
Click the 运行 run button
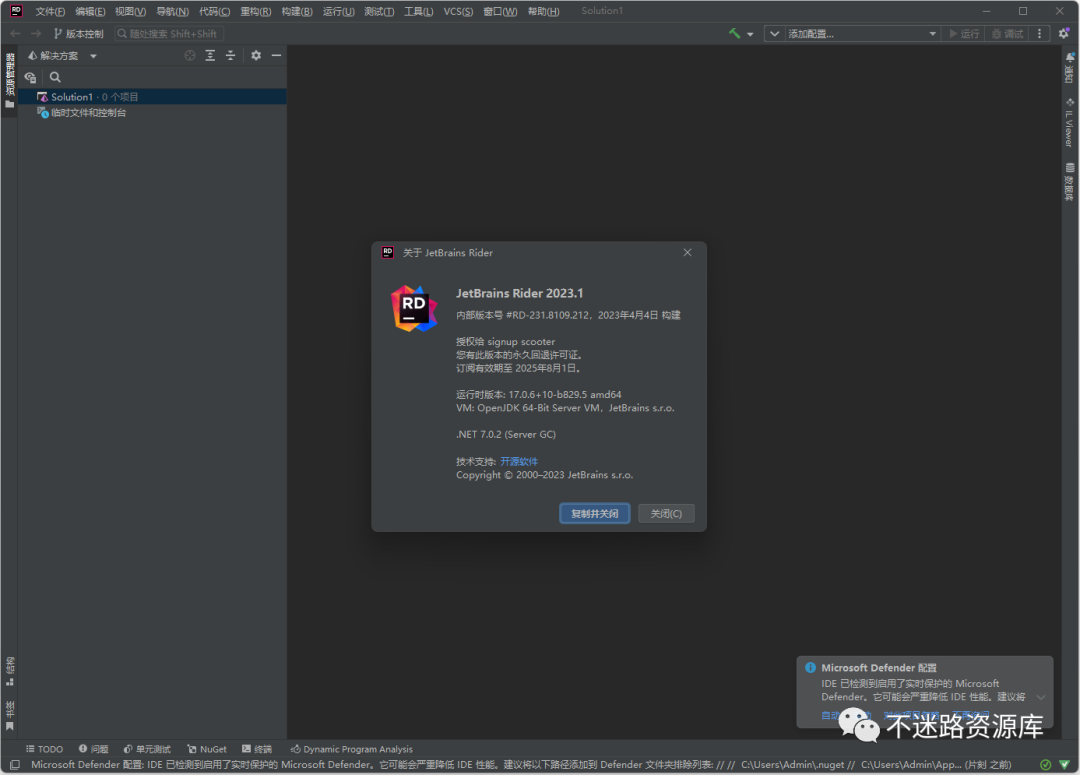[964, 34]
